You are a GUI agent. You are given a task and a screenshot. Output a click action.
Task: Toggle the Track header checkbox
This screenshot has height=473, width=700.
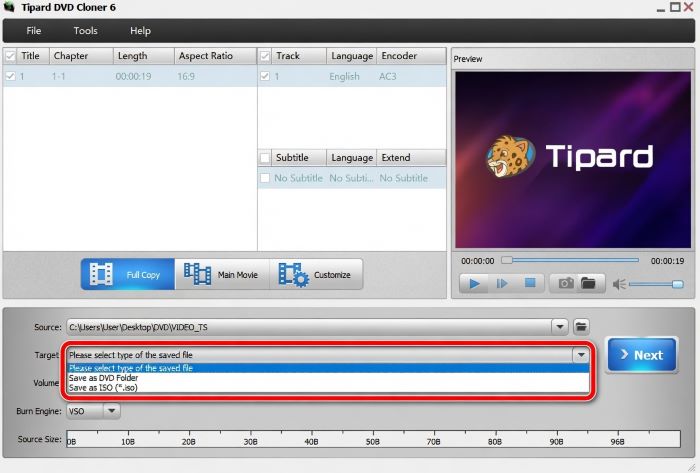click(x=265, y=56)
